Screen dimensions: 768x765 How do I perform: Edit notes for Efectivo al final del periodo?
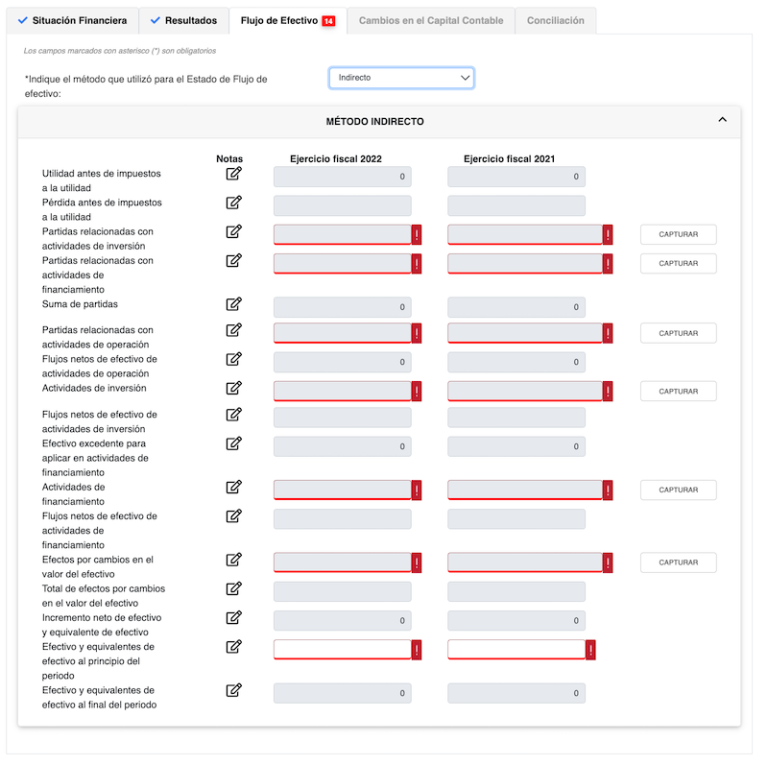[234, 690]
